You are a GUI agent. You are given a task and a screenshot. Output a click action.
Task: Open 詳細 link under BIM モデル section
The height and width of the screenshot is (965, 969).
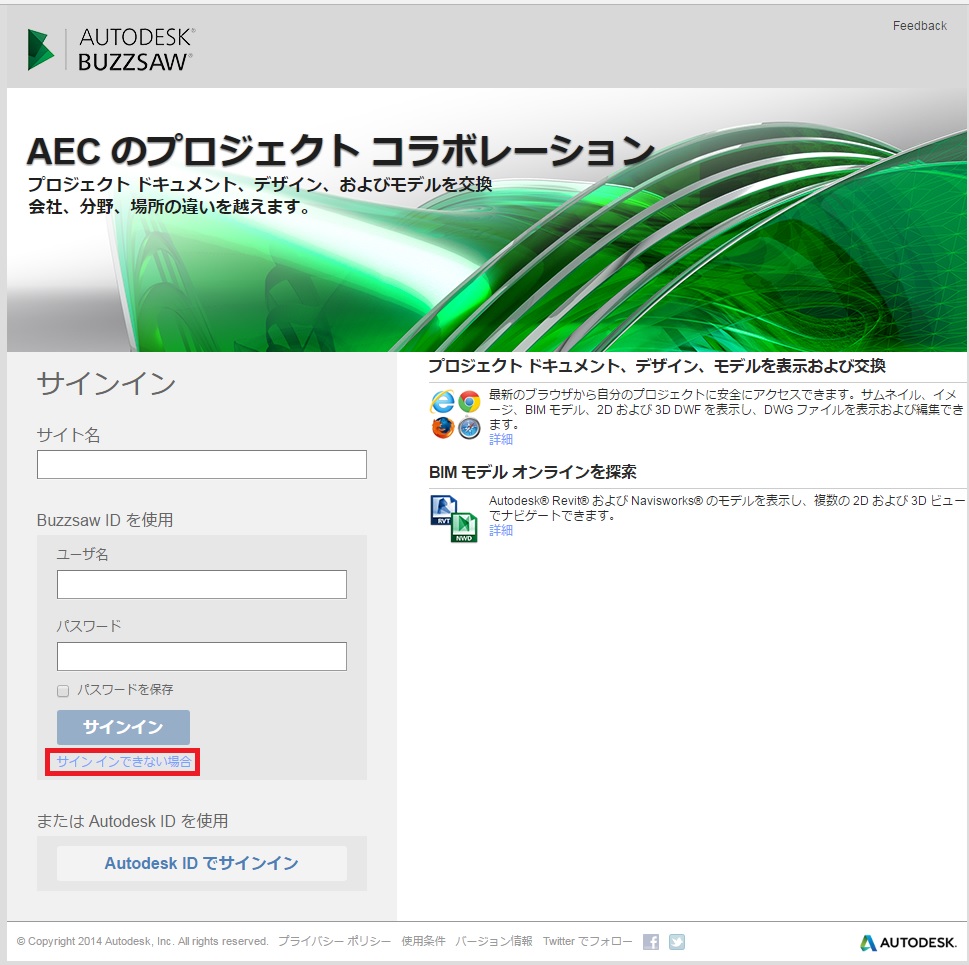[501, 530]
